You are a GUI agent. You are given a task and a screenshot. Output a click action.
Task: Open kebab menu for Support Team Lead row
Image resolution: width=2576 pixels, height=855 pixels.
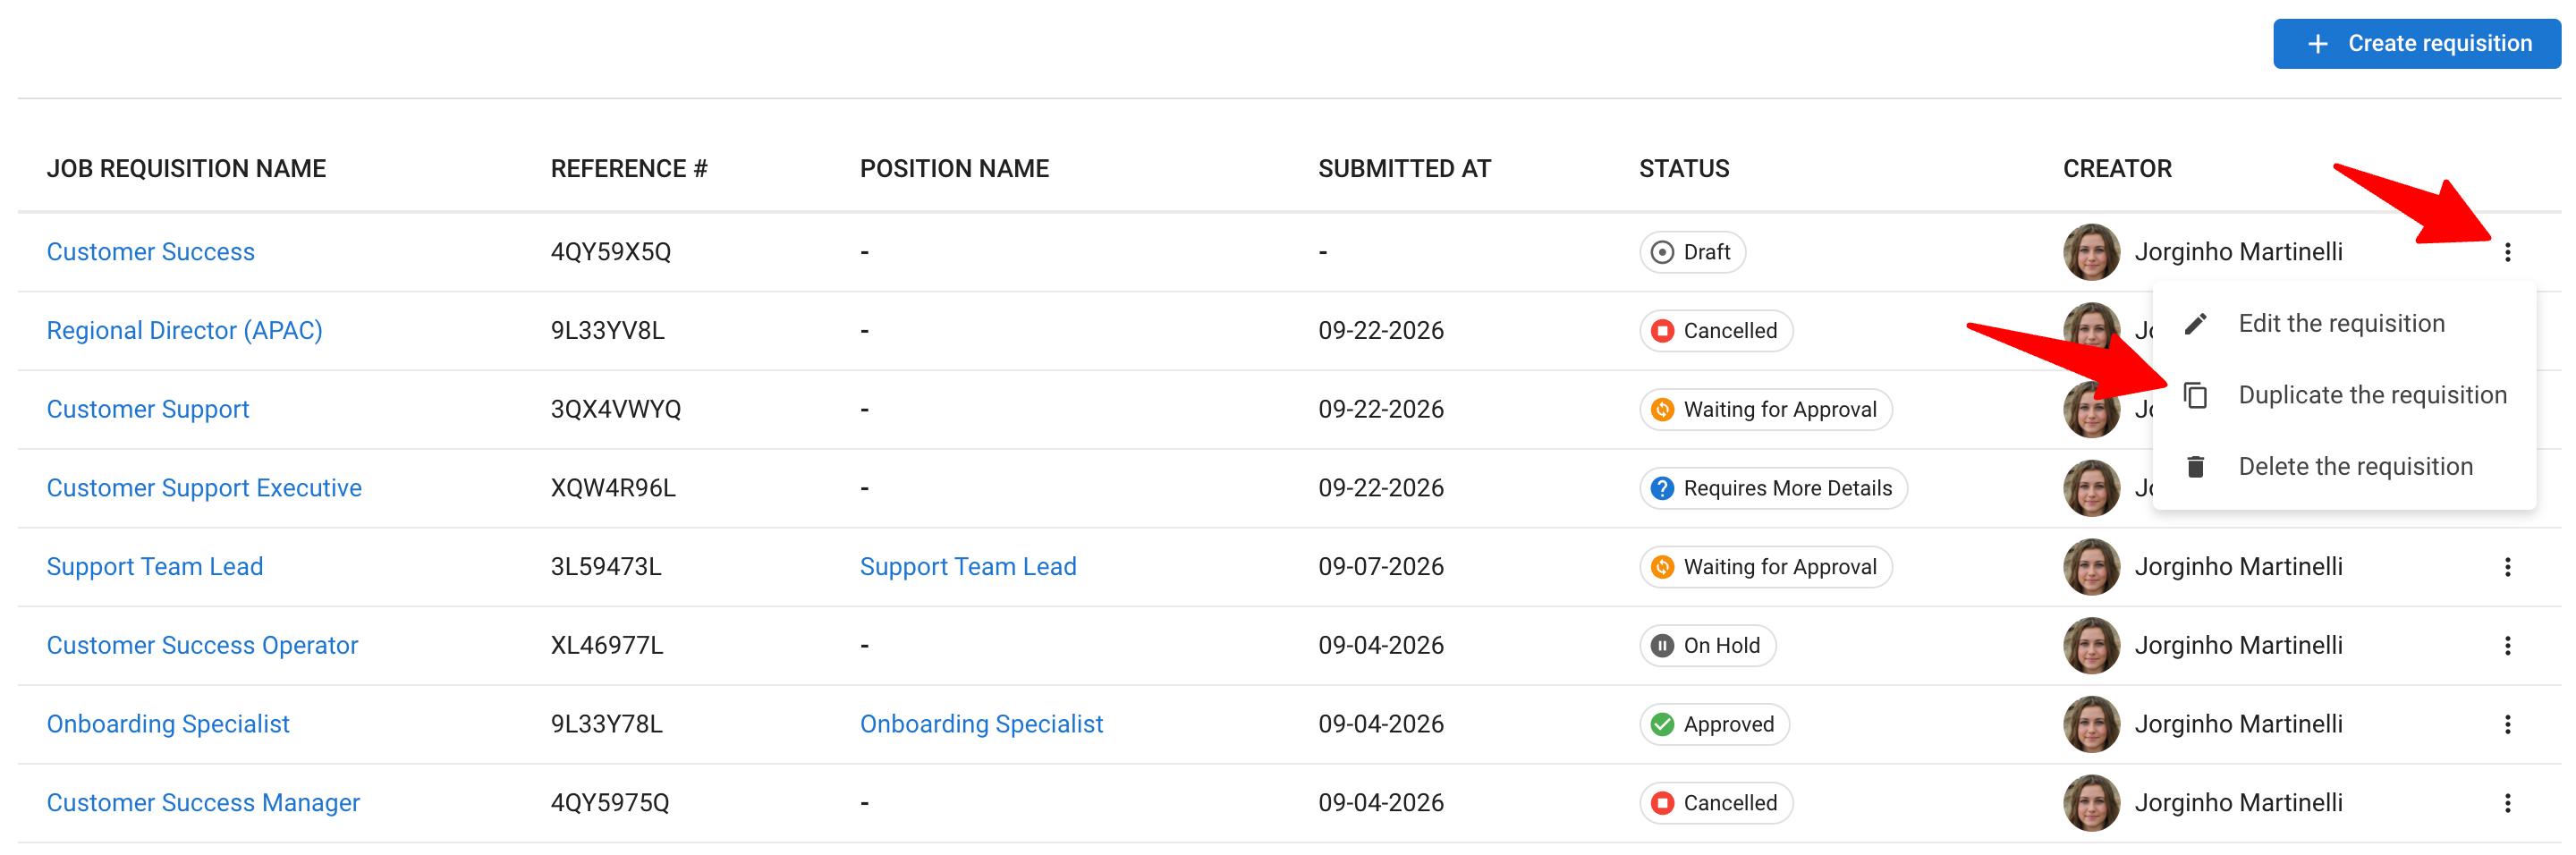[2507, 567]
